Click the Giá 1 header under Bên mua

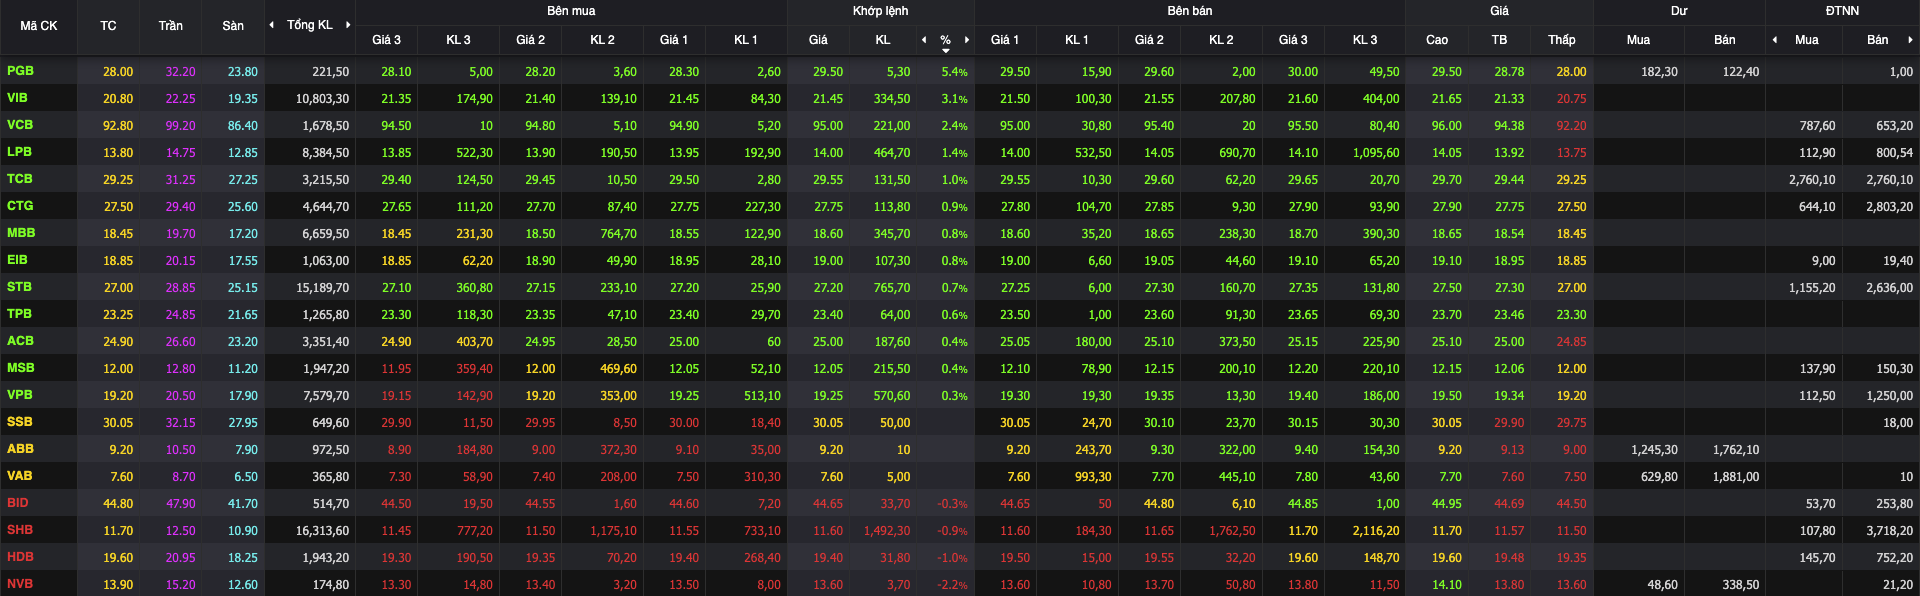674,40
